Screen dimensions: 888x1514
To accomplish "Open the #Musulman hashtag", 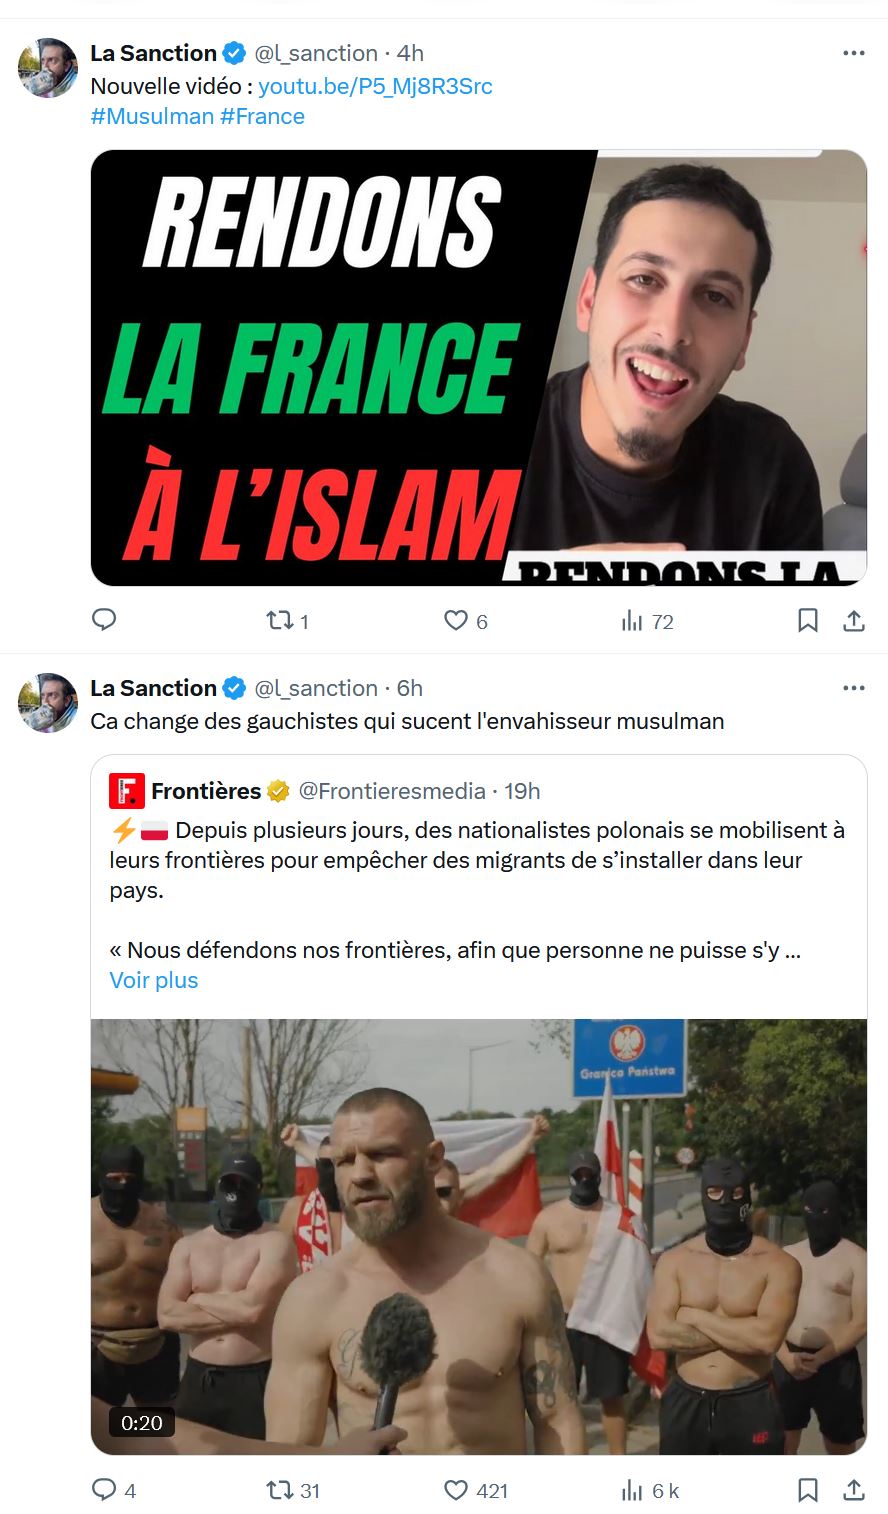I will 152,116.
